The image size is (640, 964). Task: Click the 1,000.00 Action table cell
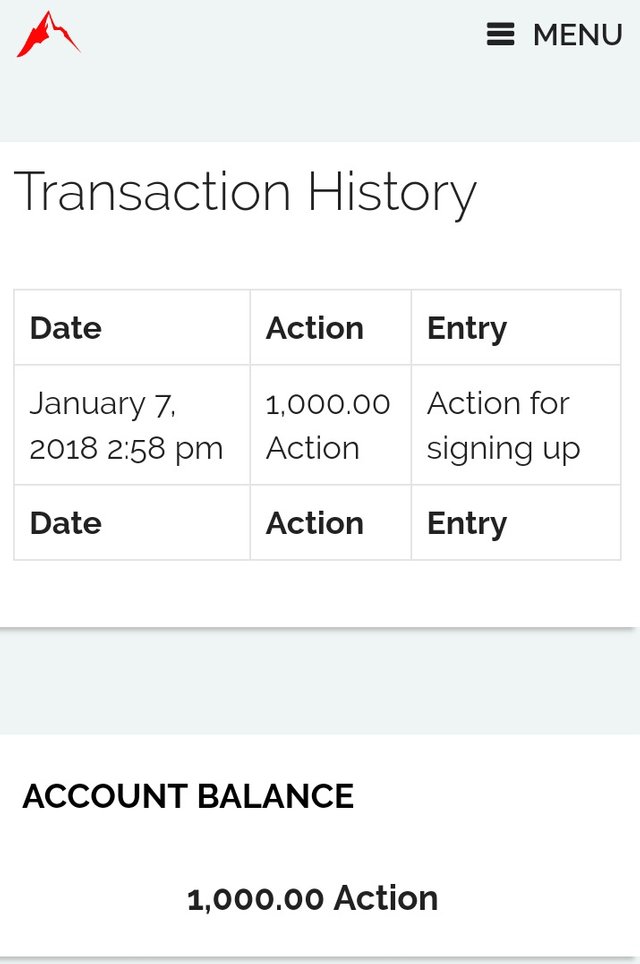328,425
